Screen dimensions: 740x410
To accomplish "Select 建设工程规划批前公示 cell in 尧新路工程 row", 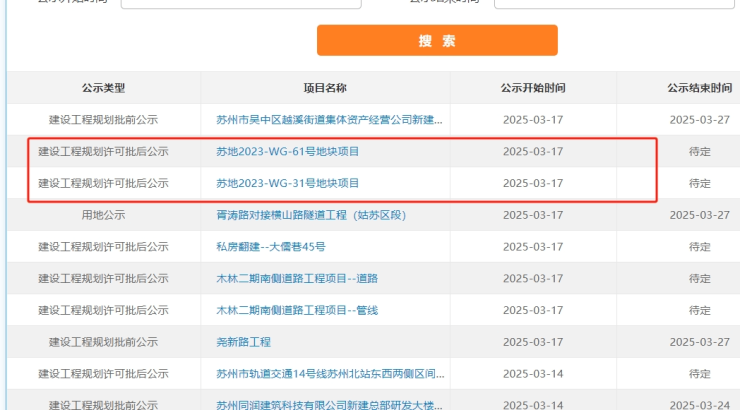I will pyautogui.click(x=103, y=342).
